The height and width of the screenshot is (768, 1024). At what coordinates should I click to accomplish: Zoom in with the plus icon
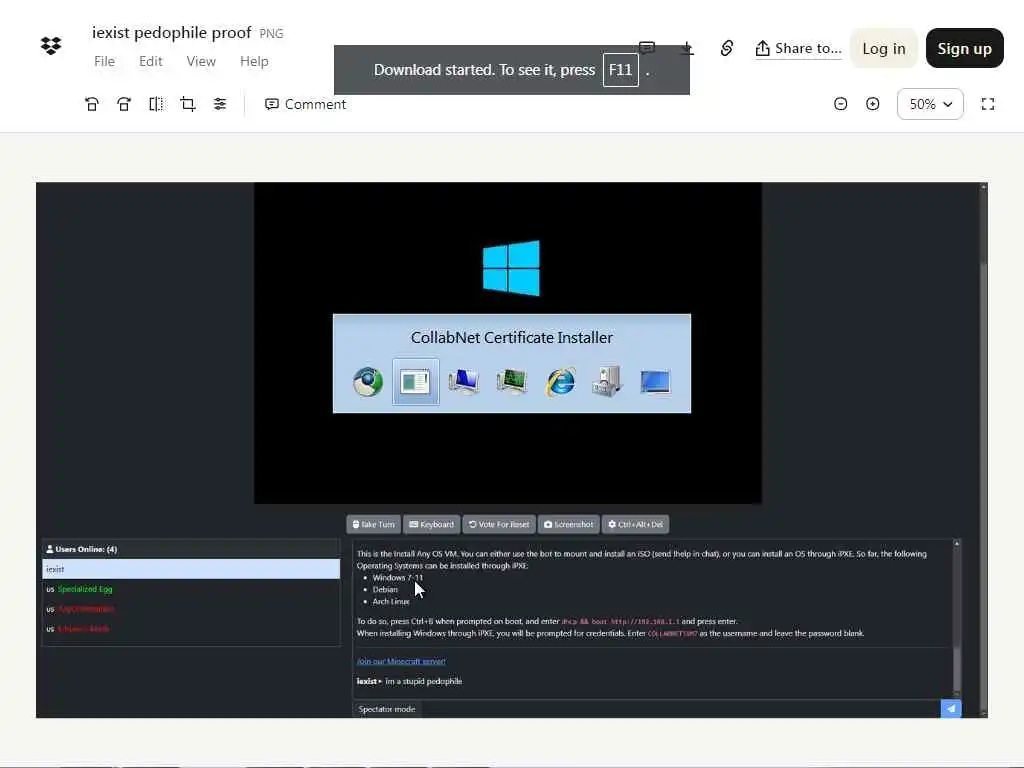872,104
